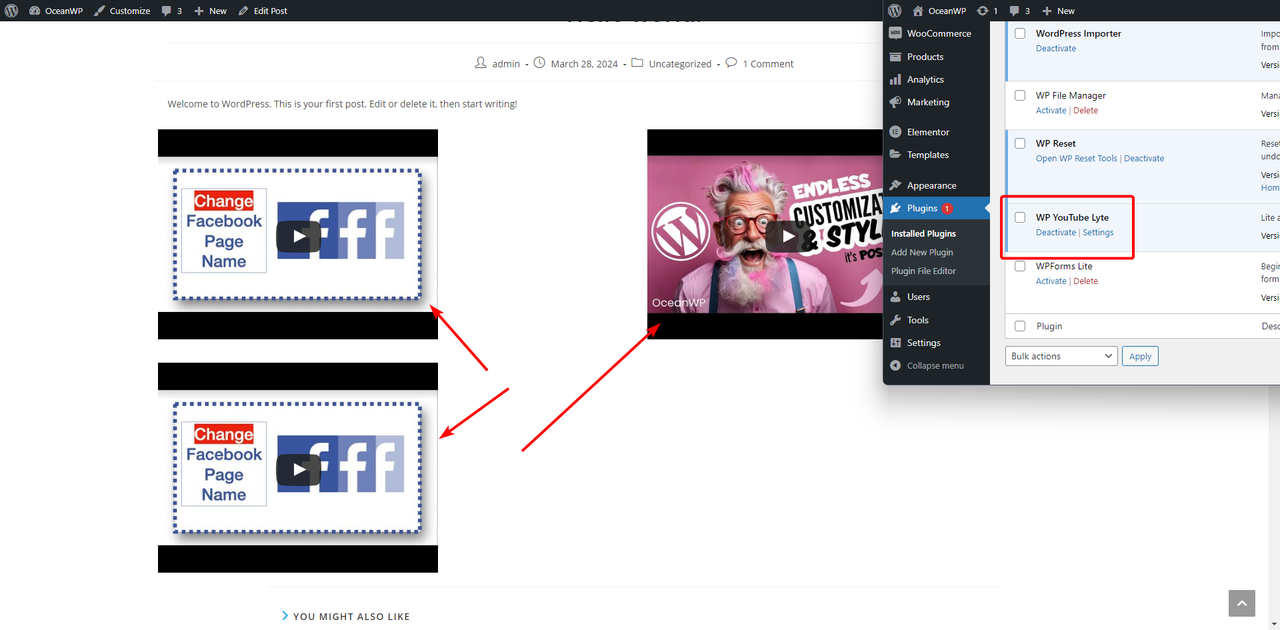Open WP Reset Tools link

tap(1076, 159)
